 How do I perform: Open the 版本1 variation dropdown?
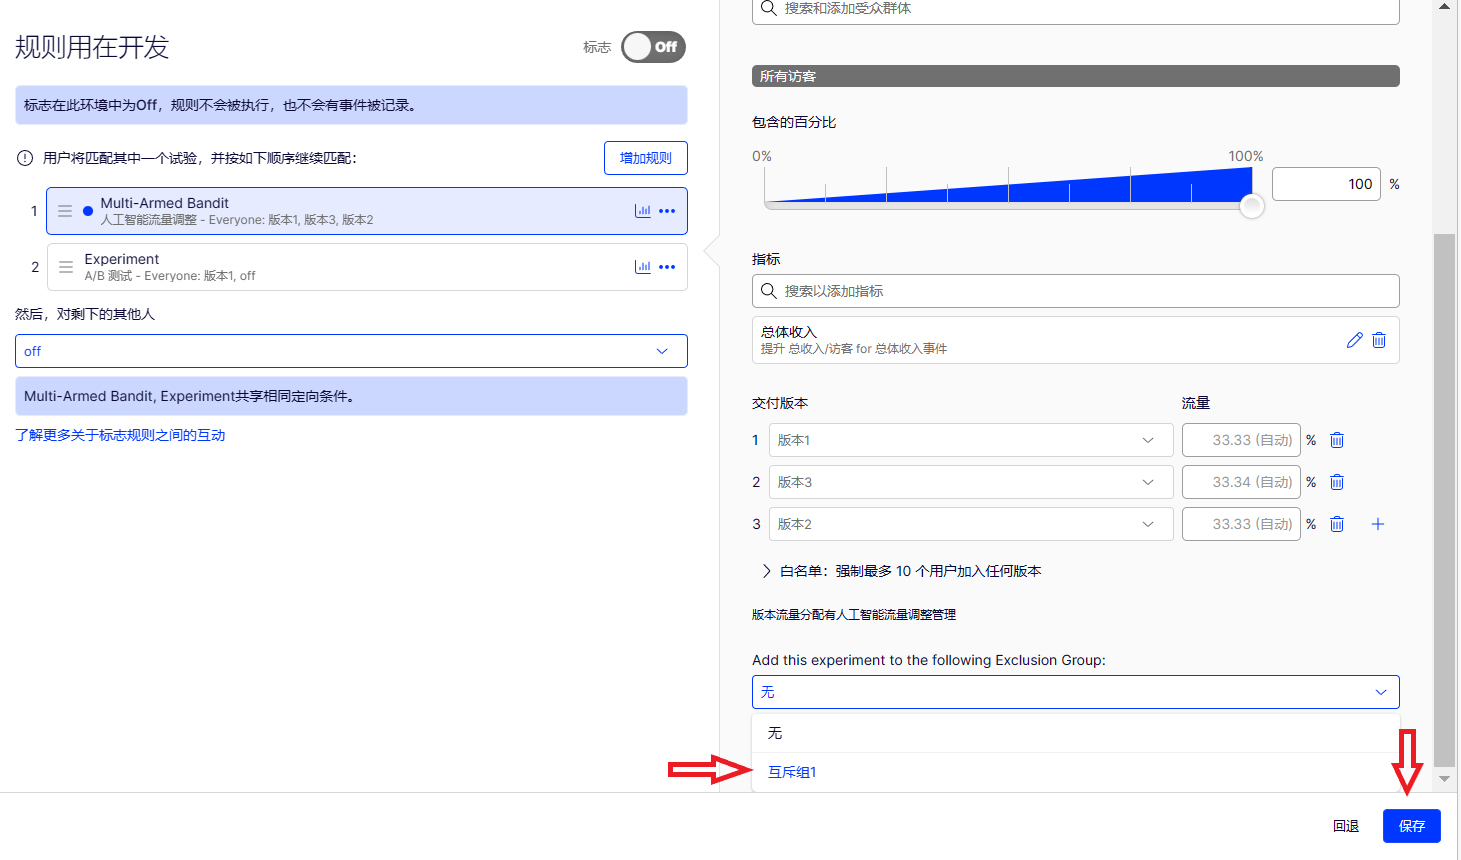click(970, 440)
